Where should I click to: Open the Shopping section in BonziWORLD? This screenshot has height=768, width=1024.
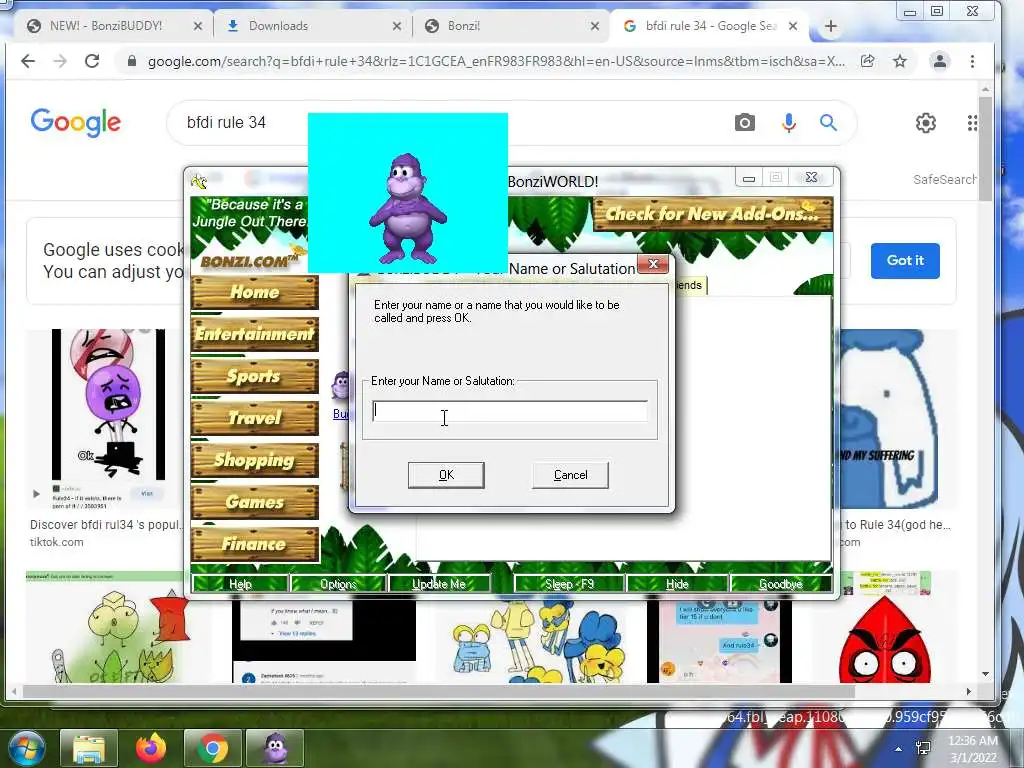coord(255,460)
